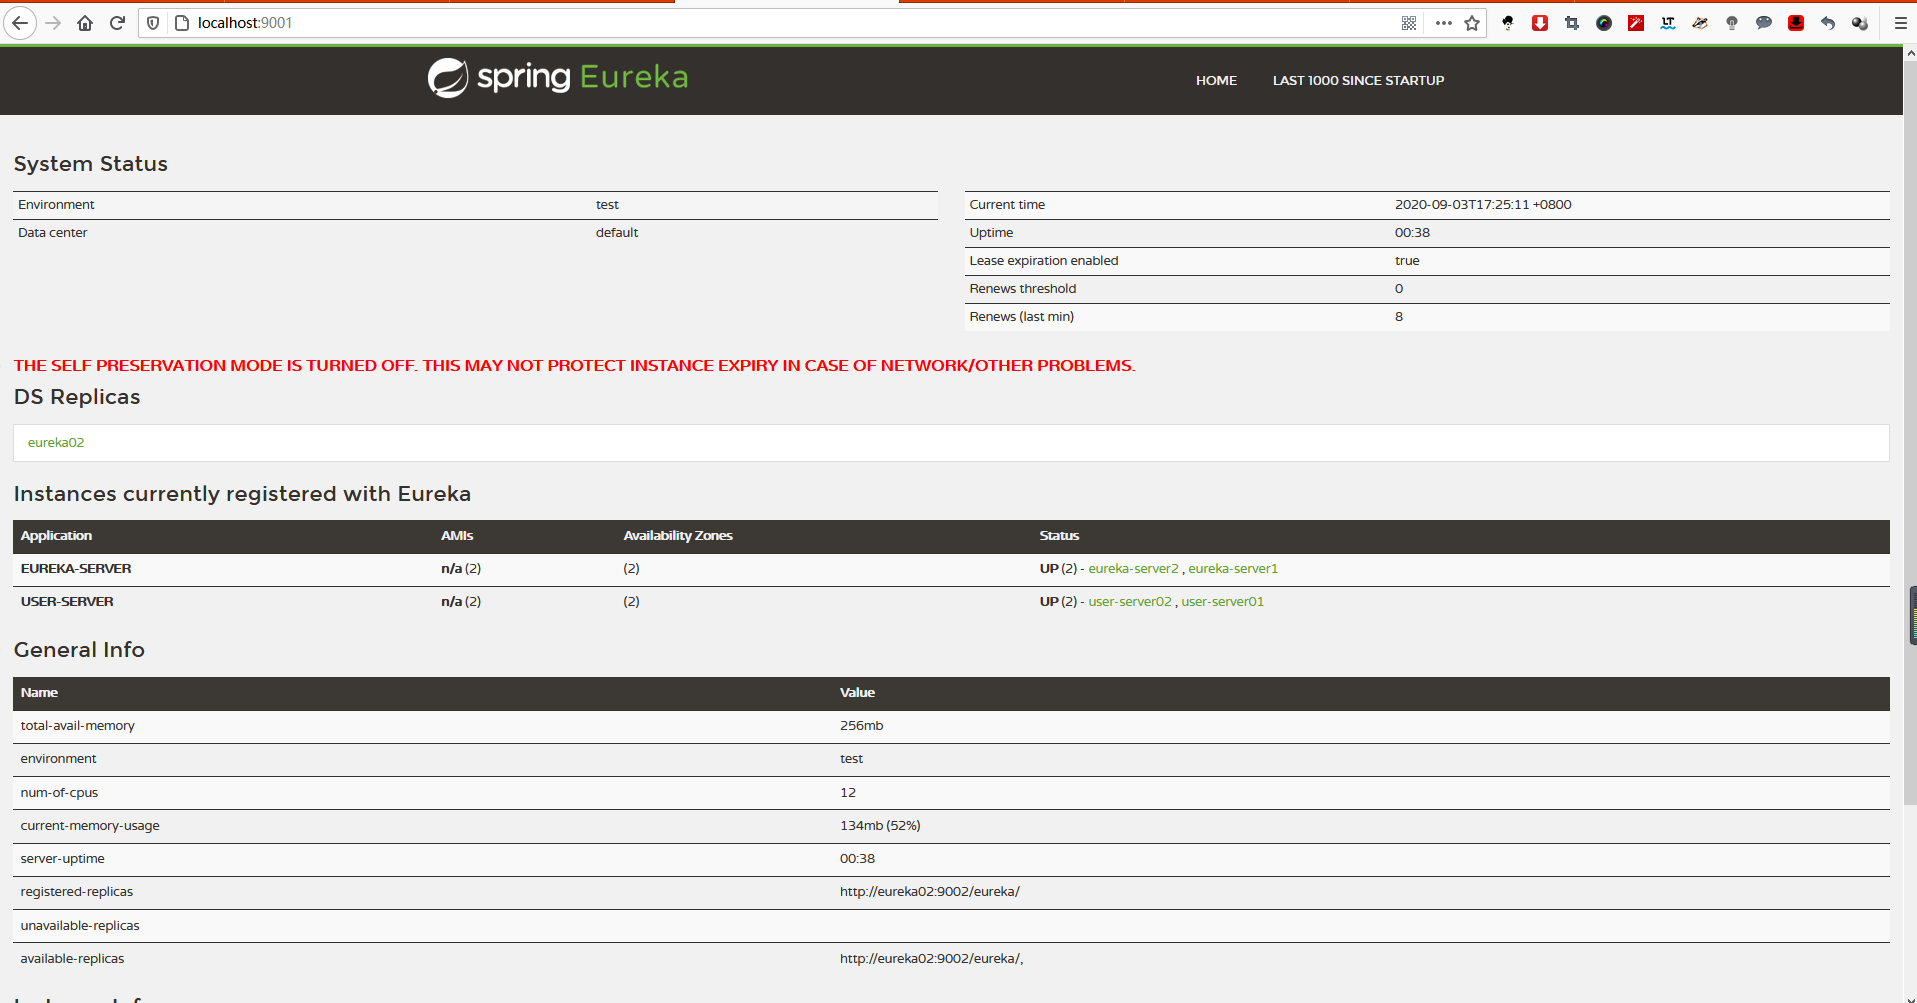Reload the page with the refresh icon

coord(117,23)
